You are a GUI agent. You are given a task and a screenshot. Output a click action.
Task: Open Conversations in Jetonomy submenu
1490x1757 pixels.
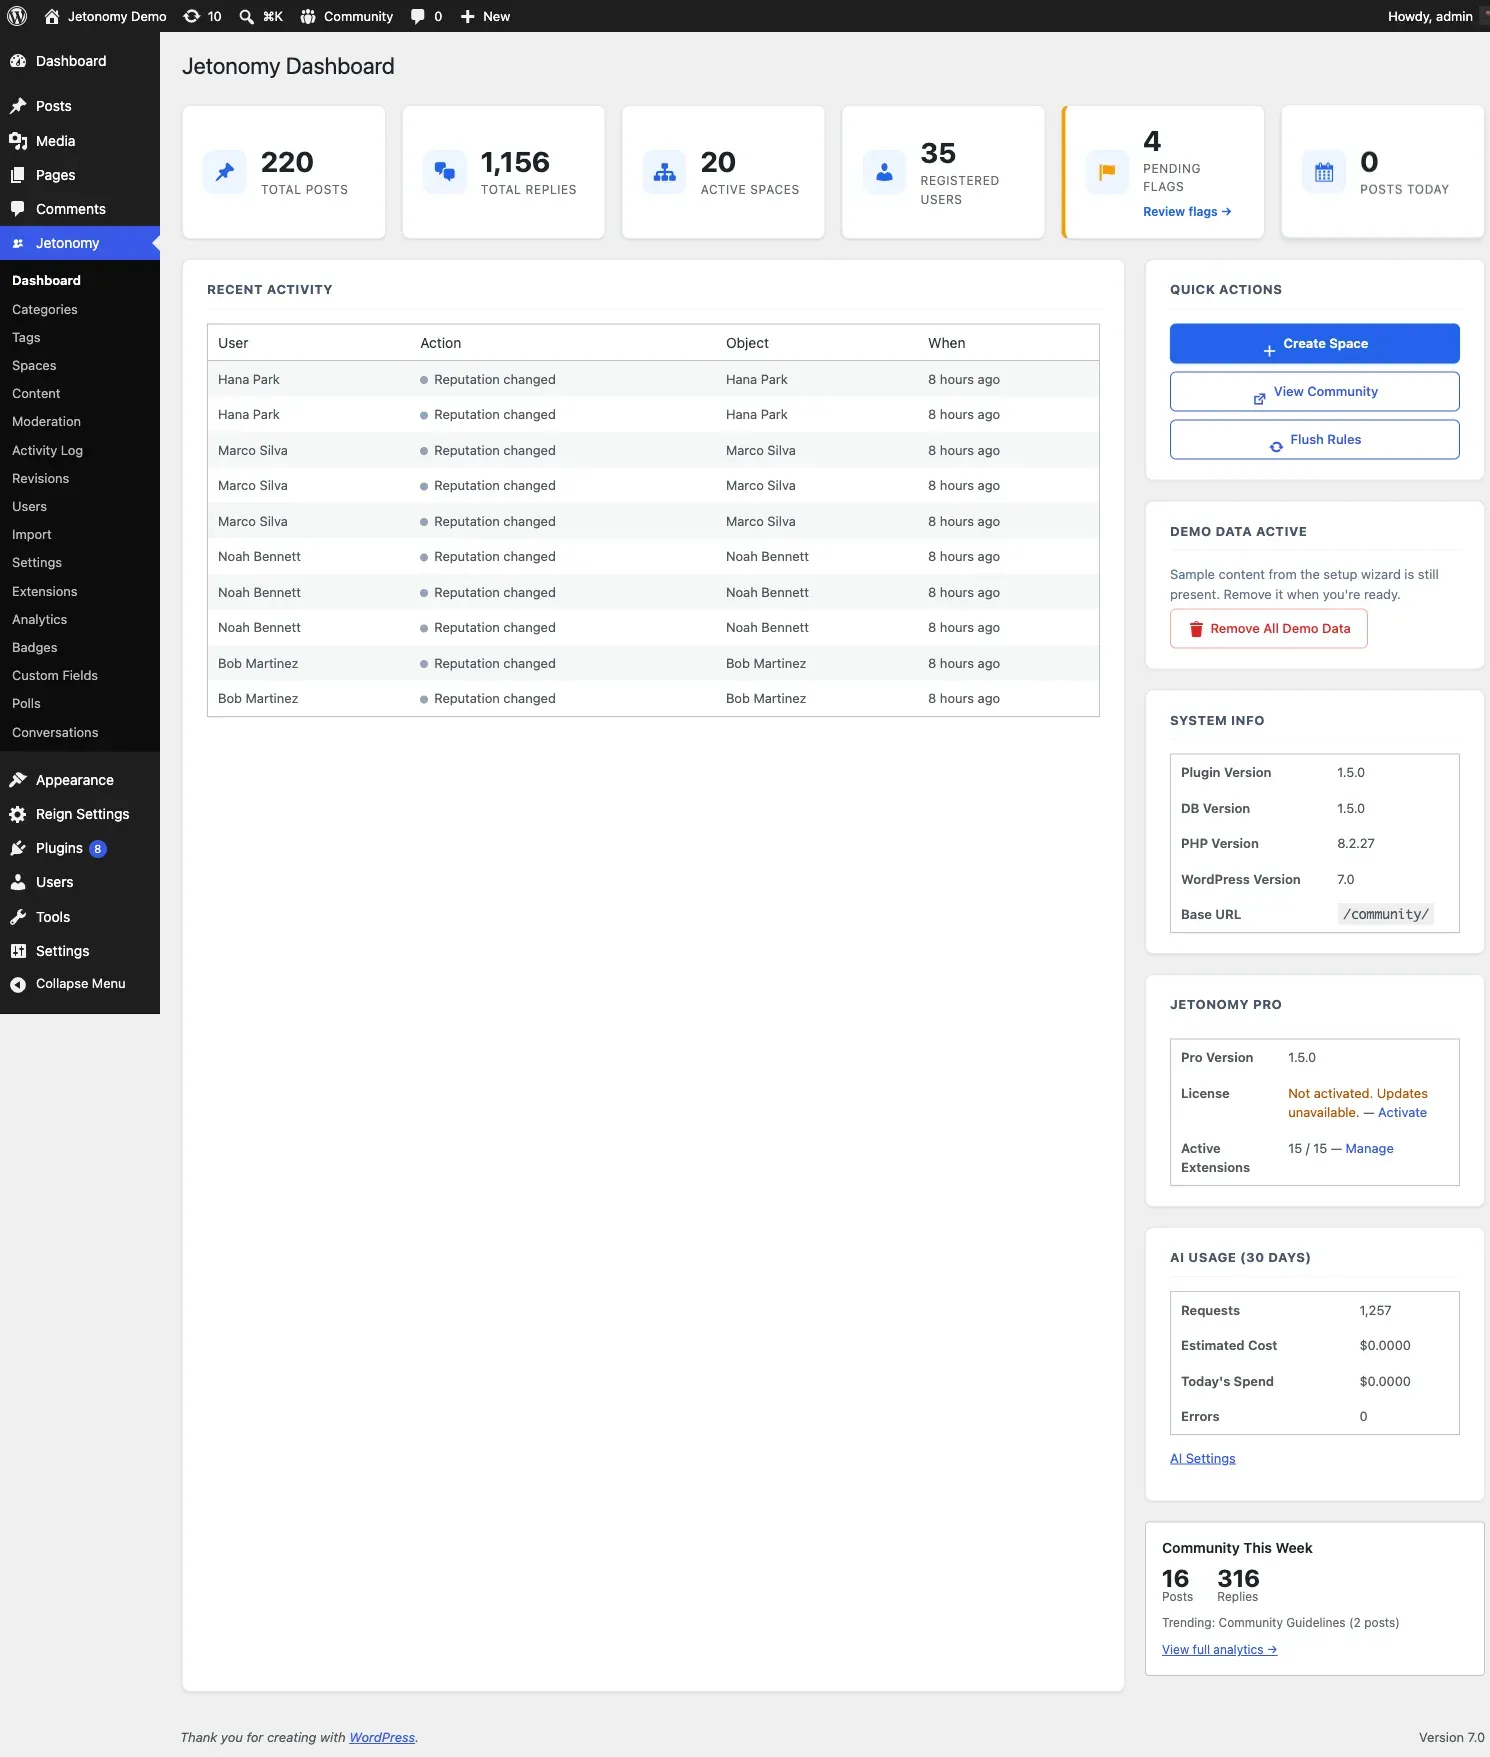55,733
